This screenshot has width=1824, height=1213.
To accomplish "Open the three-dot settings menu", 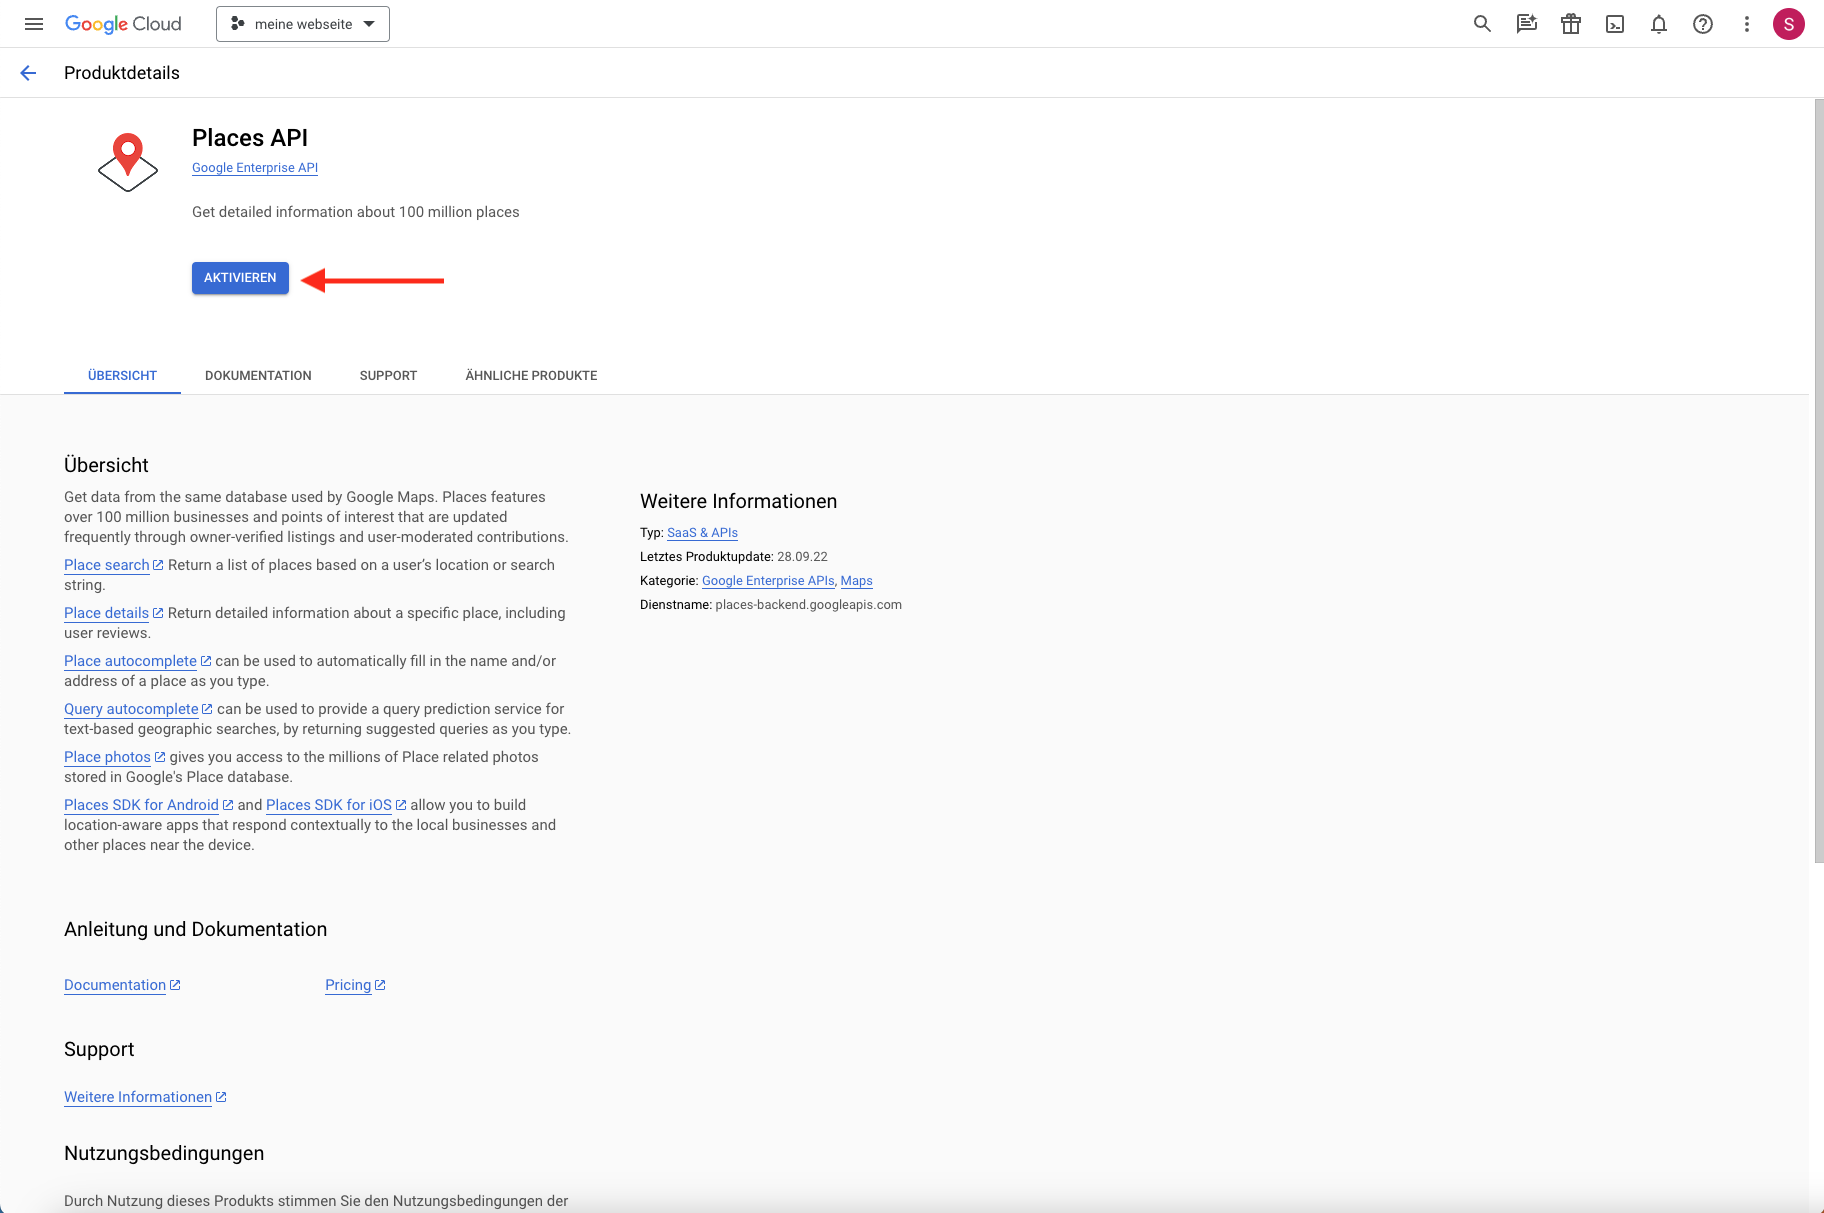I will [1747, 24].
